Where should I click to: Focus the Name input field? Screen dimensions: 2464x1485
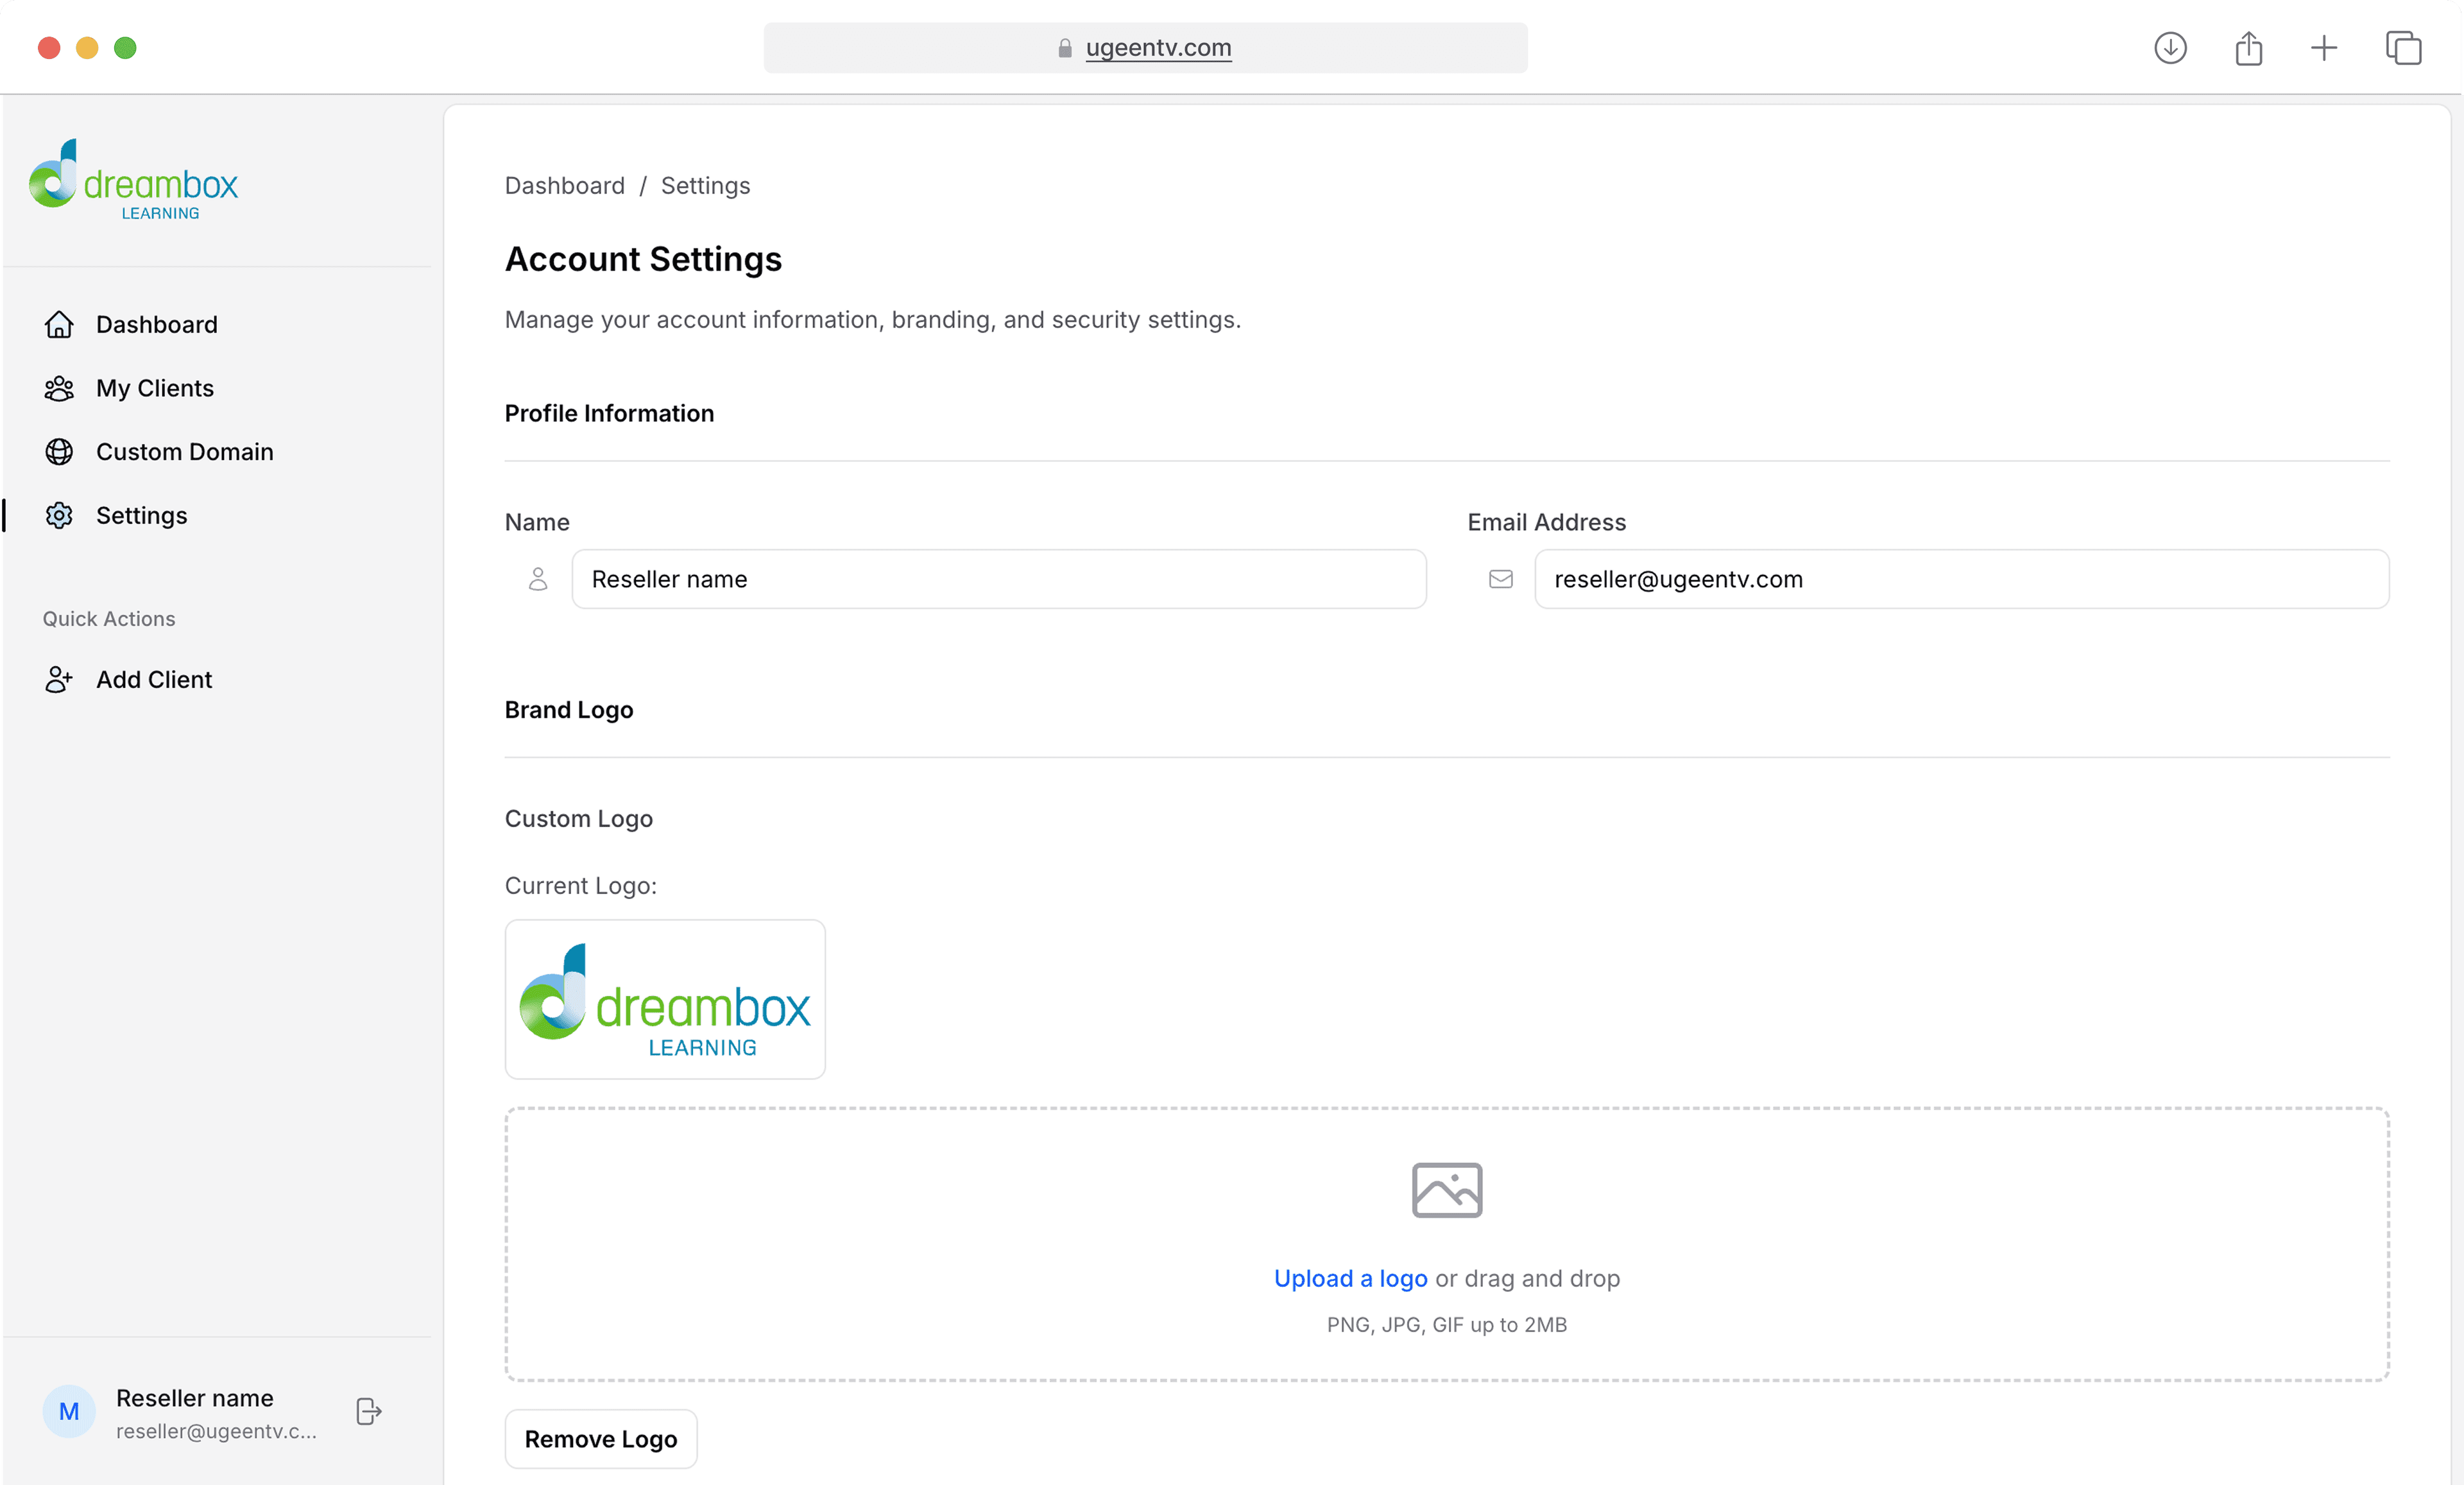click(x=998, y=579)
